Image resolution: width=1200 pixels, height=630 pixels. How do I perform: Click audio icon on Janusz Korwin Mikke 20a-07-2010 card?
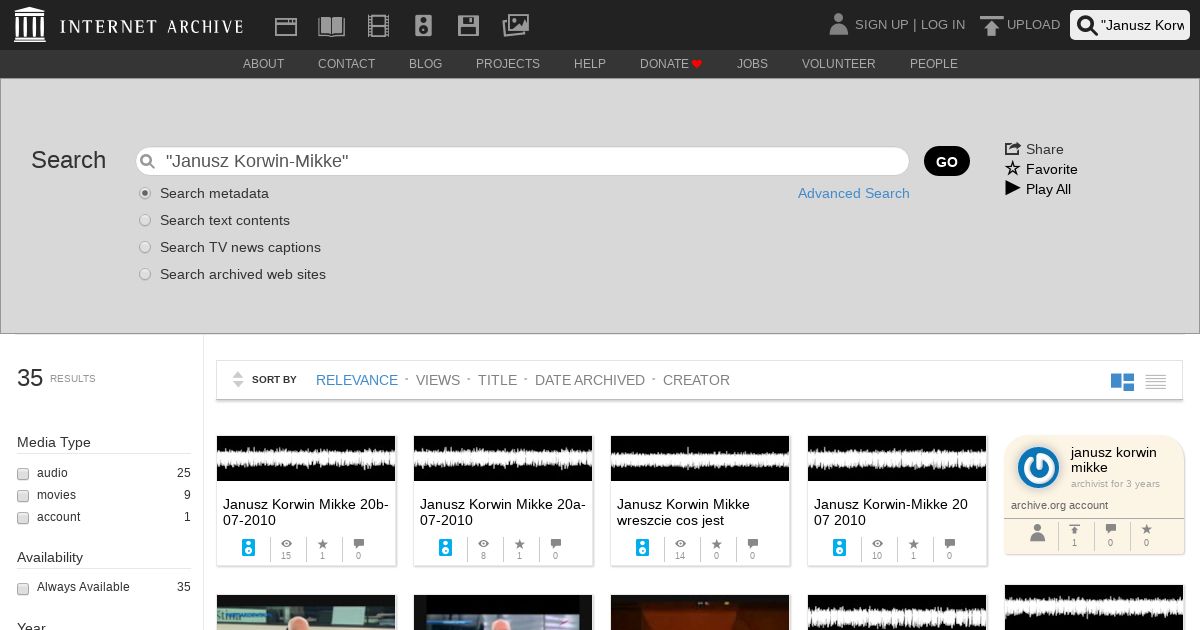(446, 548)
